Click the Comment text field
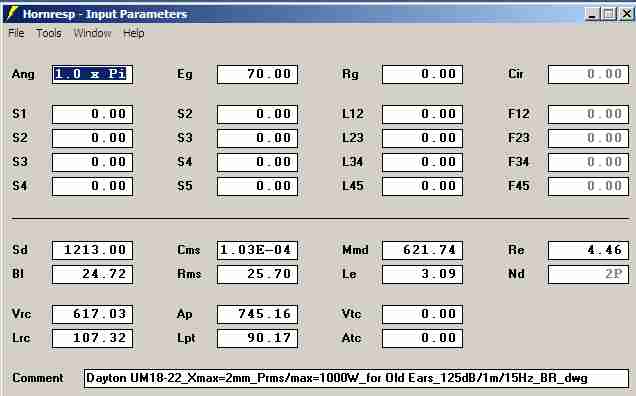Viewport: 636px width, 396px height. coord(356,378)
